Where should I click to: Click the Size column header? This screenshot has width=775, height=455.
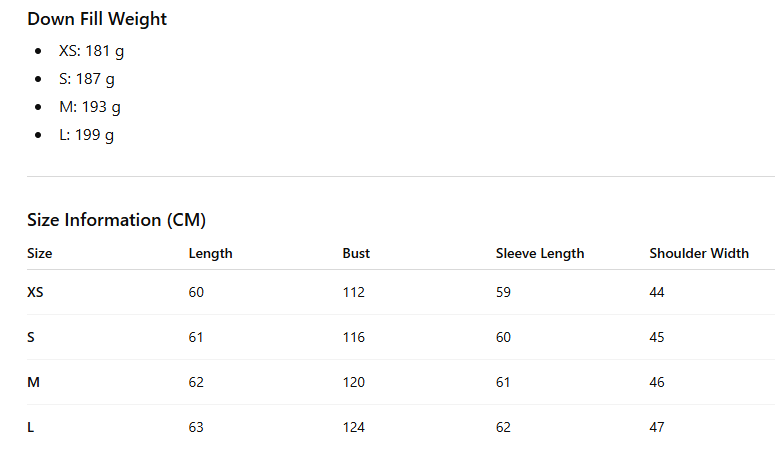coord(40,253)
